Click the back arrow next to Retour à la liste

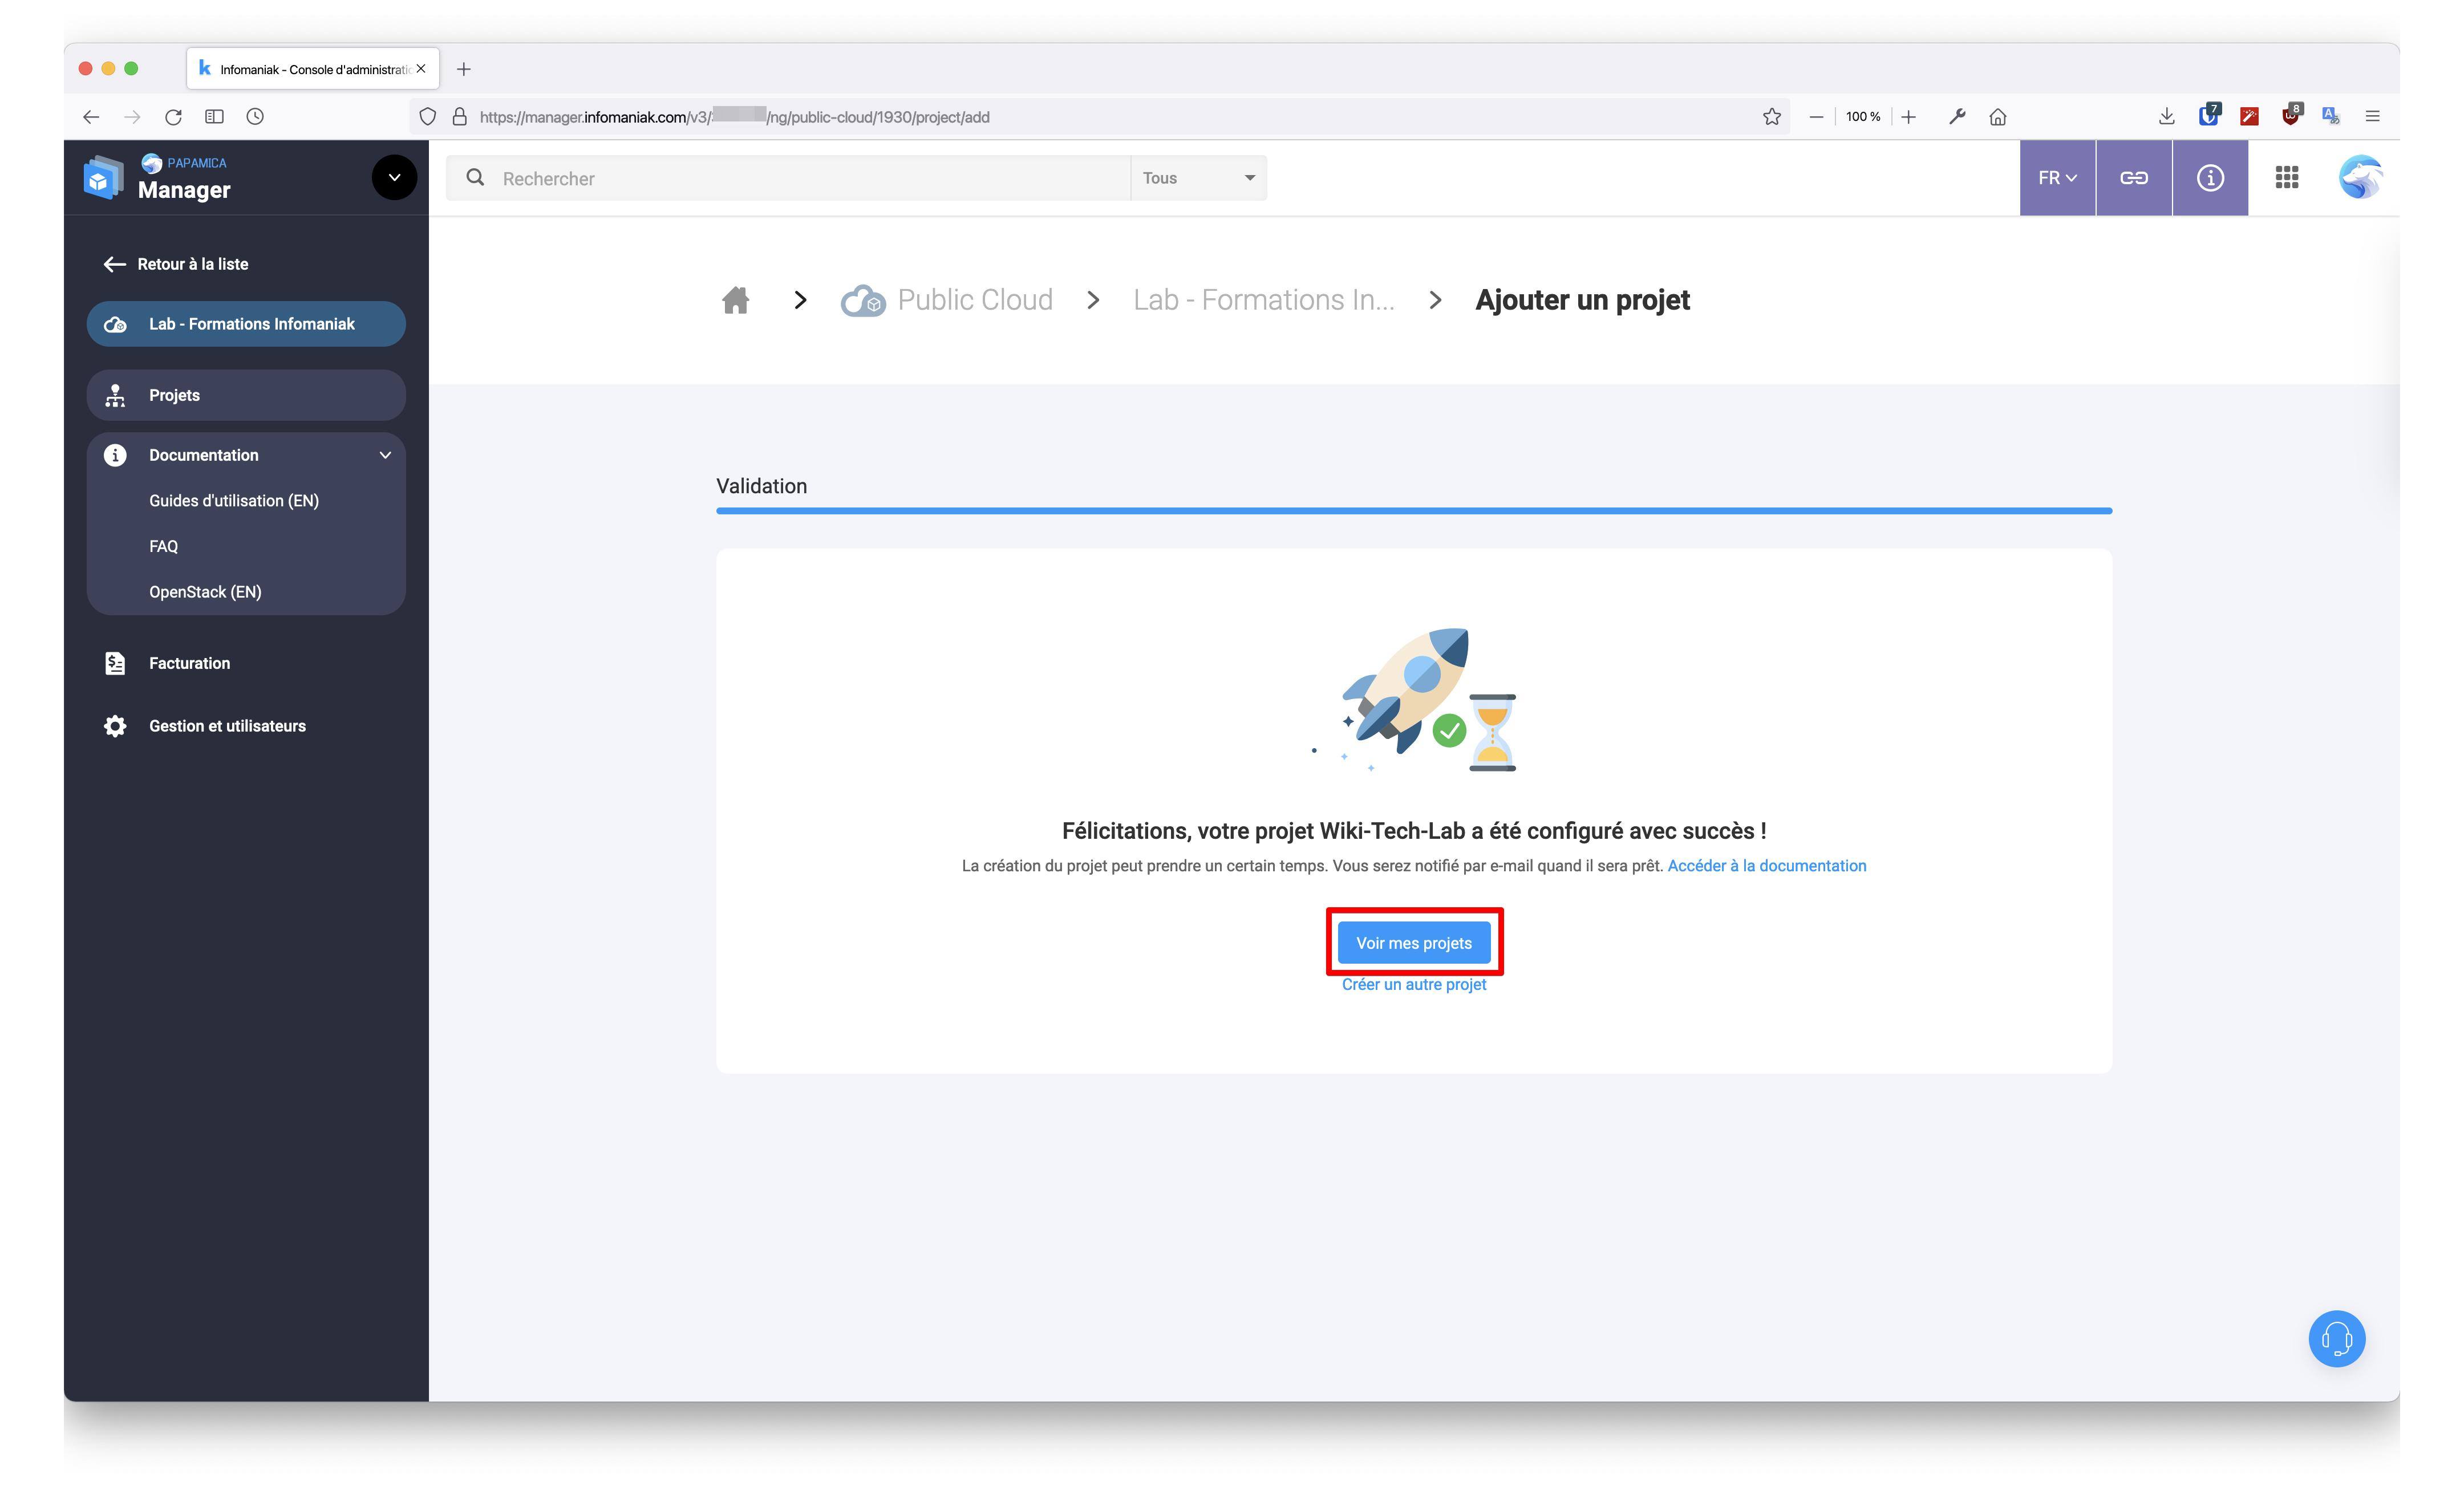pos(114,263)
